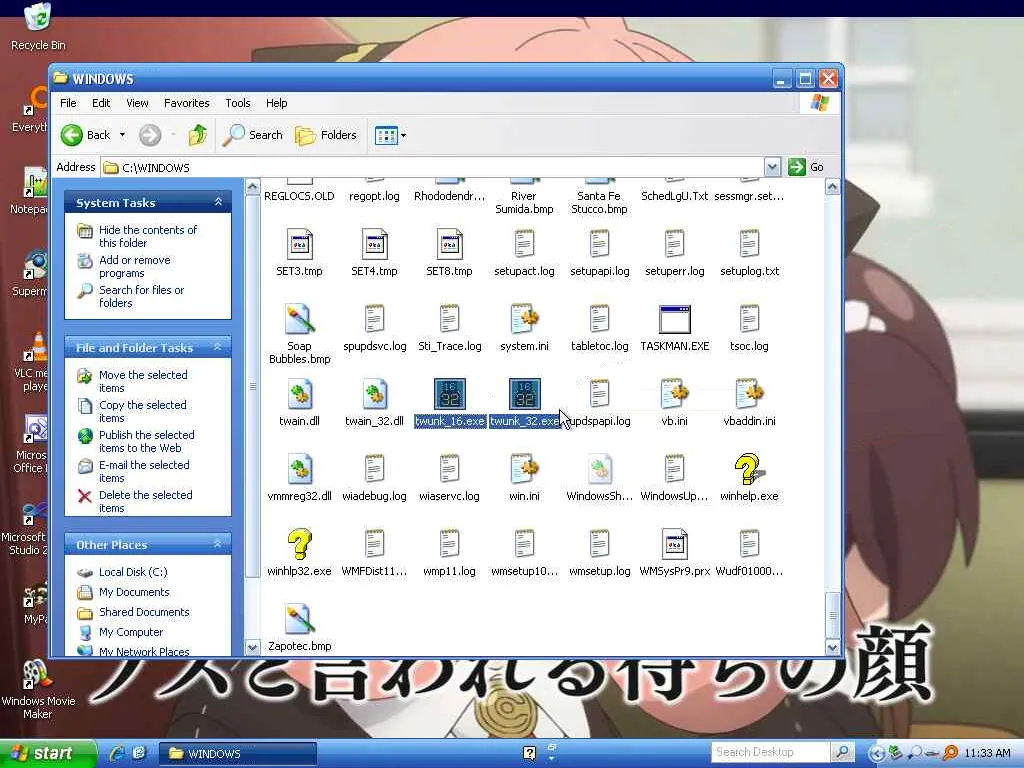Open the File menu
1024x768 pixels.
[x=68, y=103]
